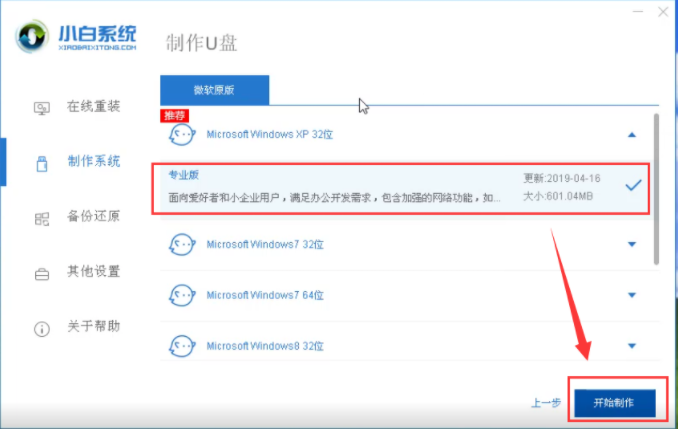This screenshot has height=429, width=678.
Task: Collapse the Microsoft Windows XP 32位 entry
Action: point(632,135)
